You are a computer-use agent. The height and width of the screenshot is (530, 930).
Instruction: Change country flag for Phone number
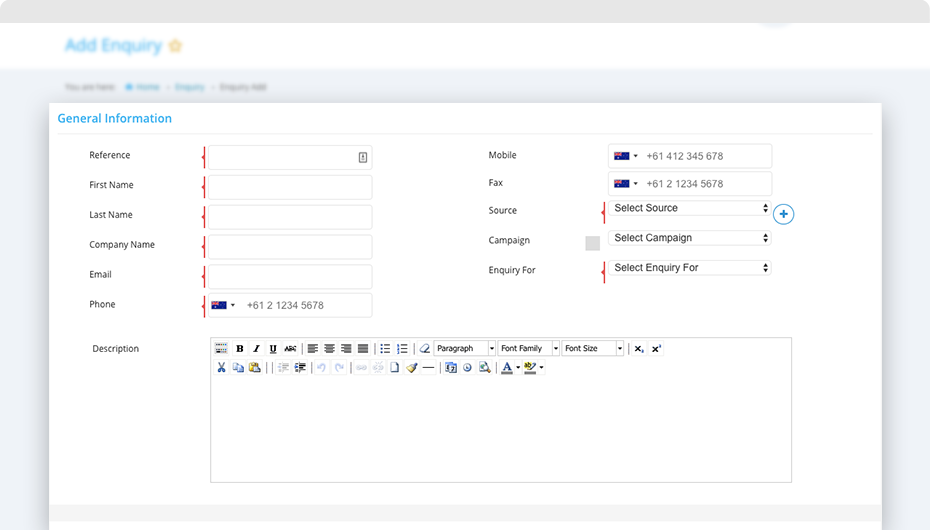click(x=223, y=305)
